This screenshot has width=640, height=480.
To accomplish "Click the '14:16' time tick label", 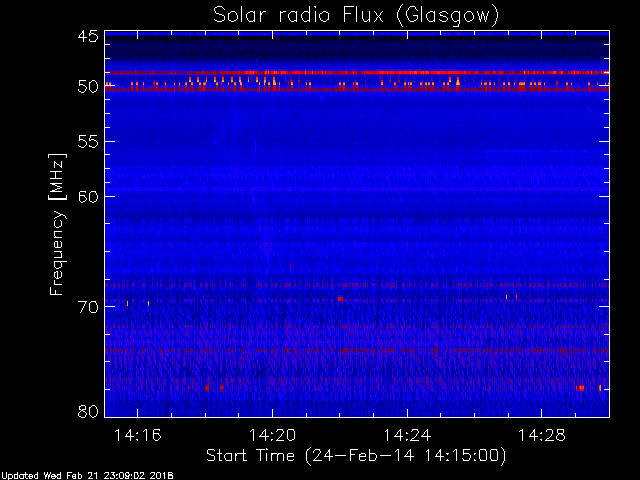I will pos(138,435).
